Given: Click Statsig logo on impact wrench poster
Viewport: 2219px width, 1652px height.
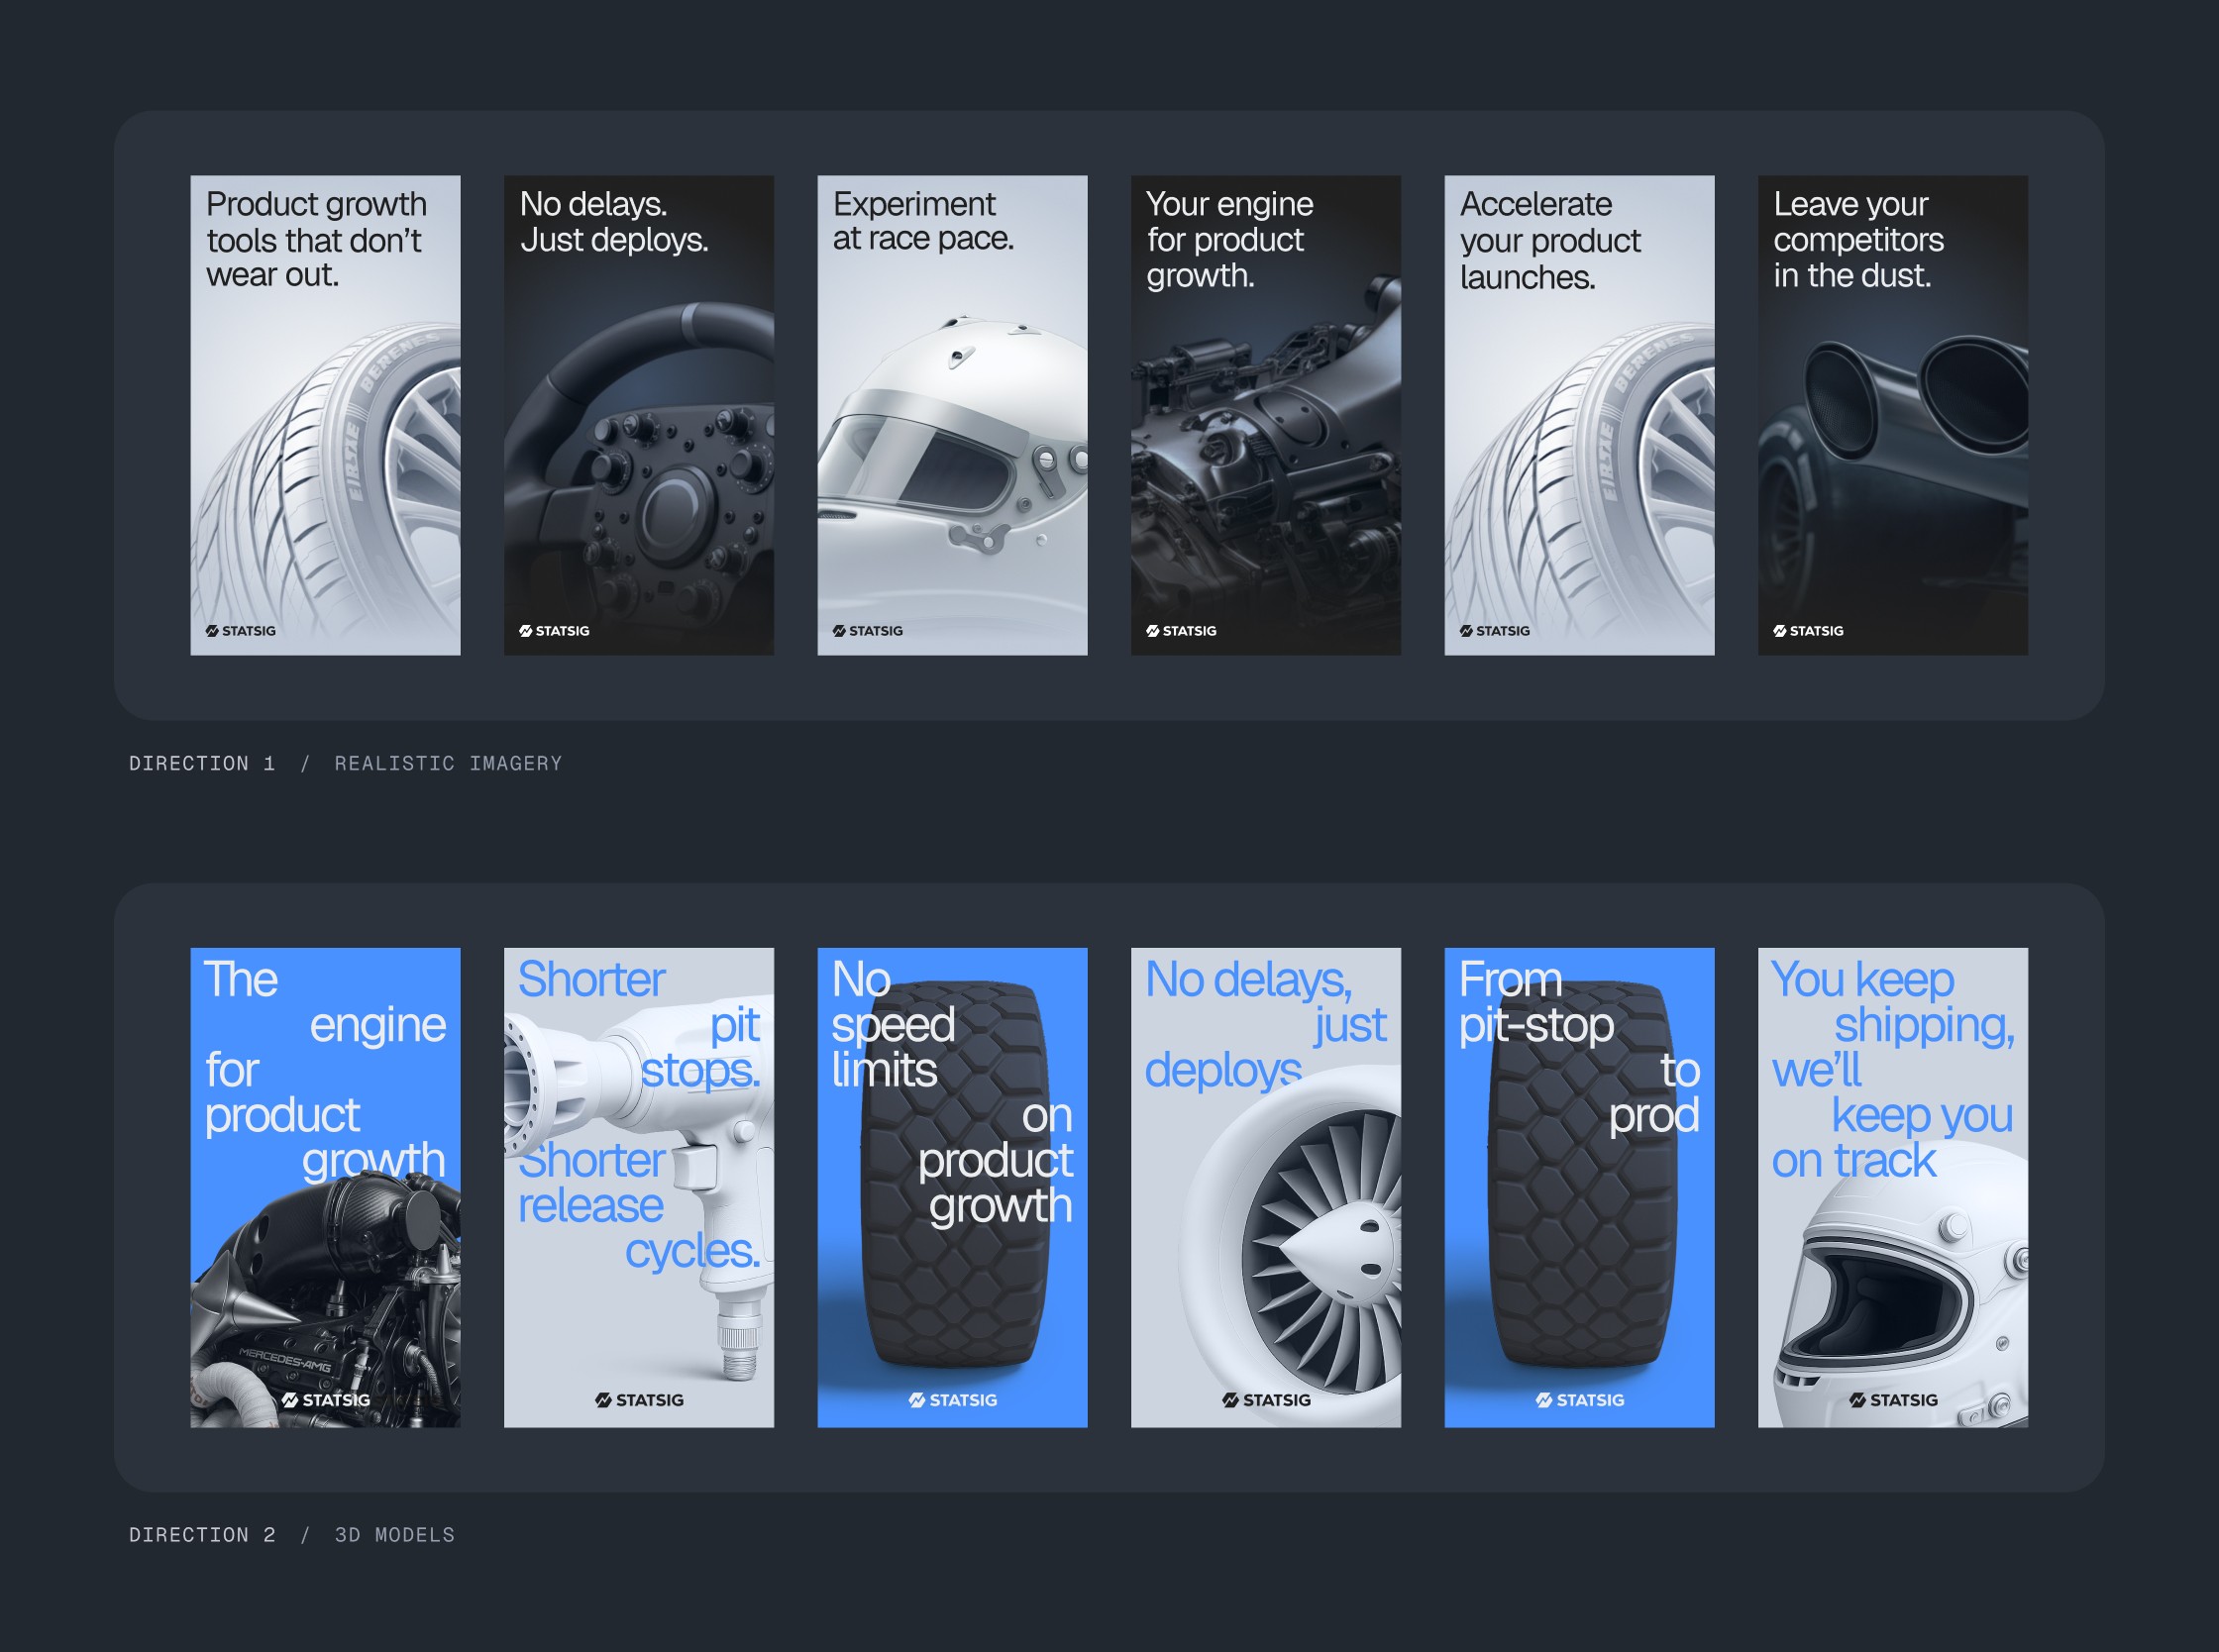Looking at the screenshot, I should (x=639, y=1400).
